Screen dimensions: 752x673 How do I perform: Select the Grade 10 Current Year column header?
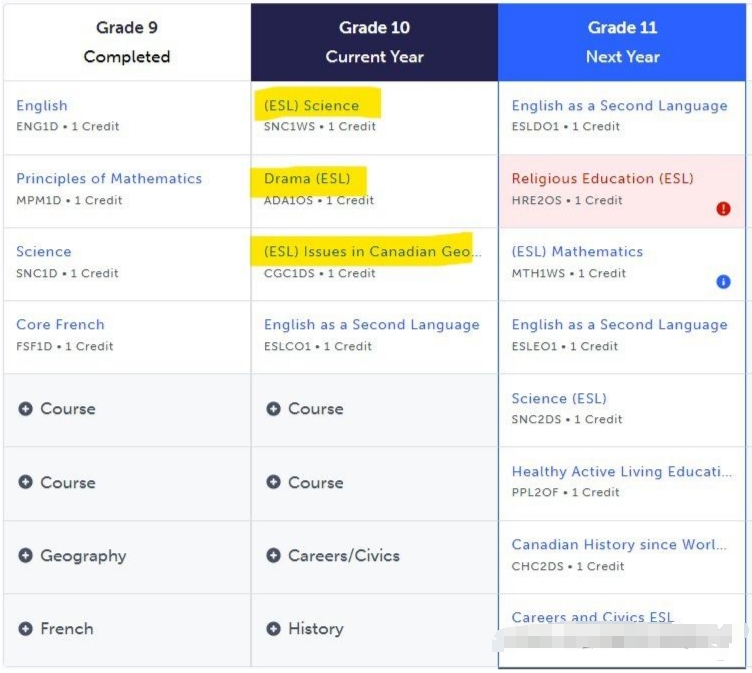pyautogui.click(x=375, y=42)
